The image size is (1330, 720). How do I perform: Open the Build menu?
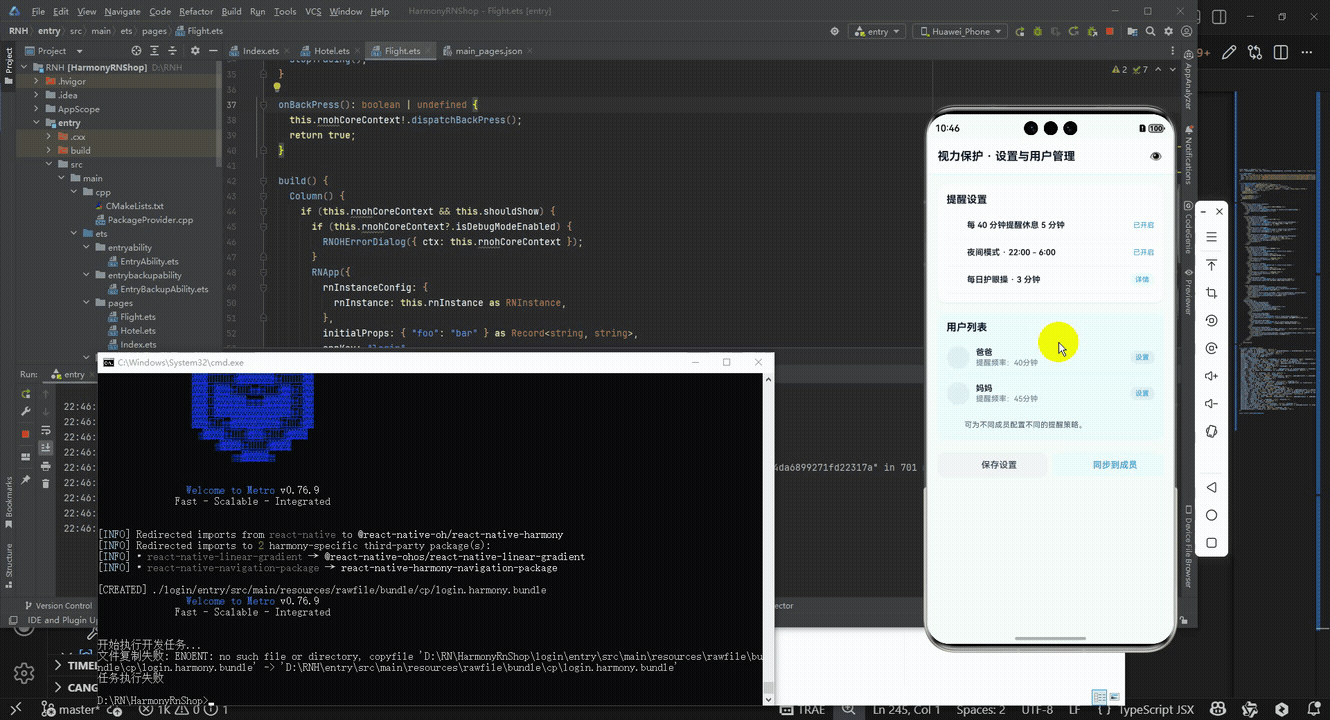231,11
